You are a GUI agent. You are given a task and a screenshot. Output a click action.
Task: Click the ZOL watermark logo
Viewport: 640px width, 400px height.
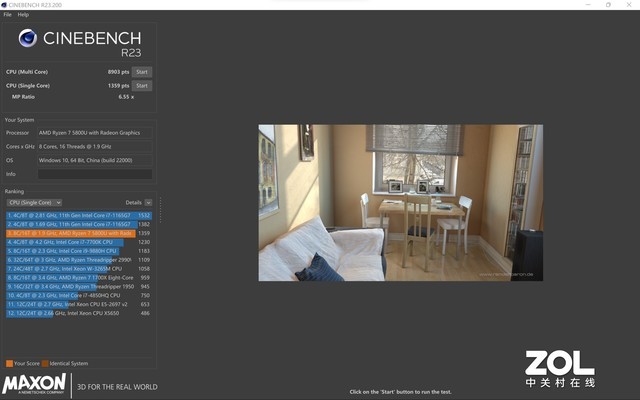coord(560,369)
